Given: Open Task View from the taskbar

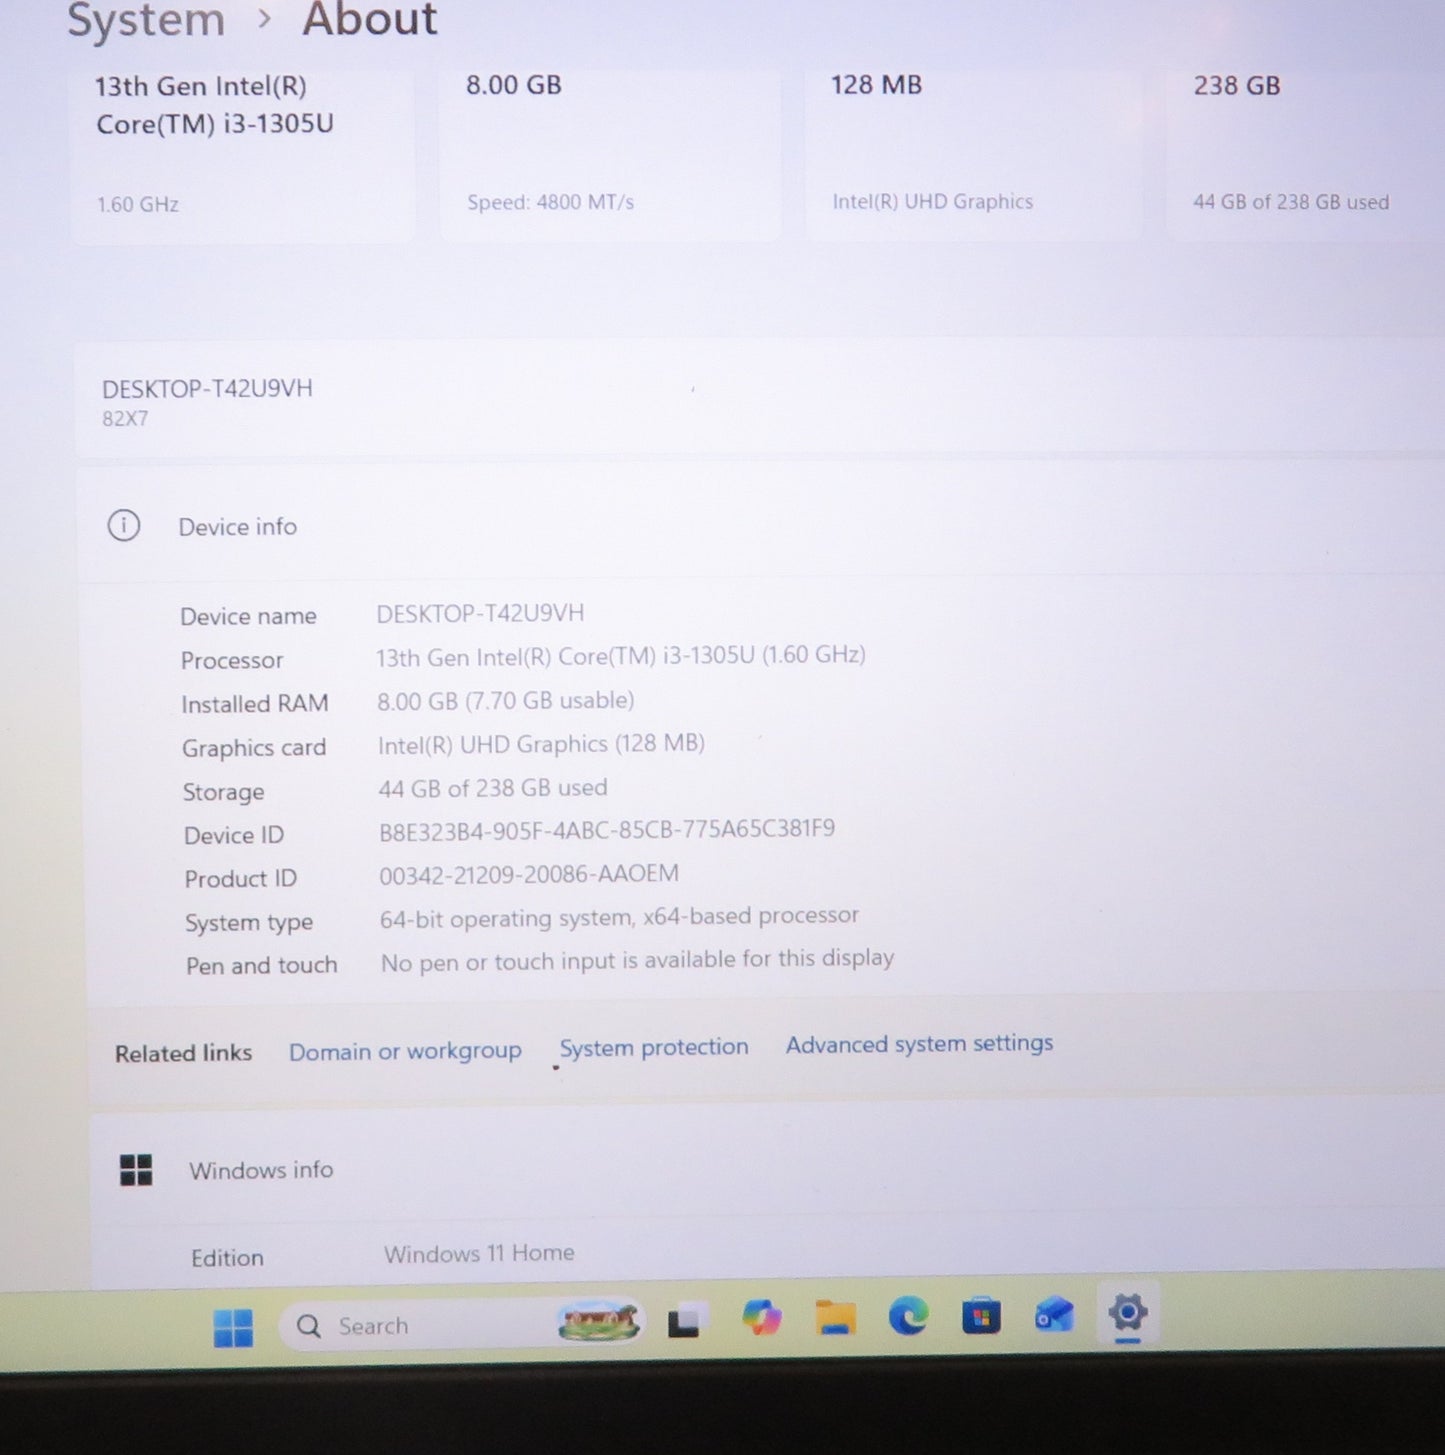Looking at the screenshot, I should (x=685, y=1322).
